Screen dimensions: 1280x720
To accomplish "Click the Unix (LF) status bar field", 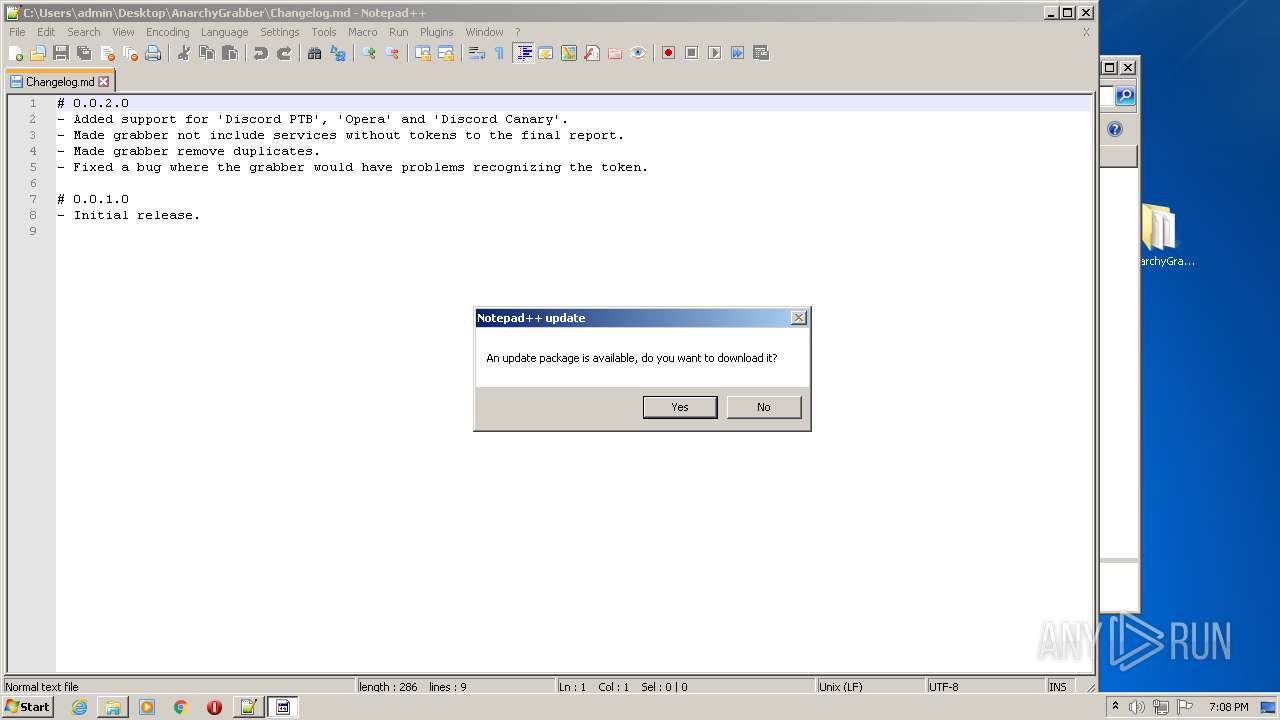I will point(869,687).
